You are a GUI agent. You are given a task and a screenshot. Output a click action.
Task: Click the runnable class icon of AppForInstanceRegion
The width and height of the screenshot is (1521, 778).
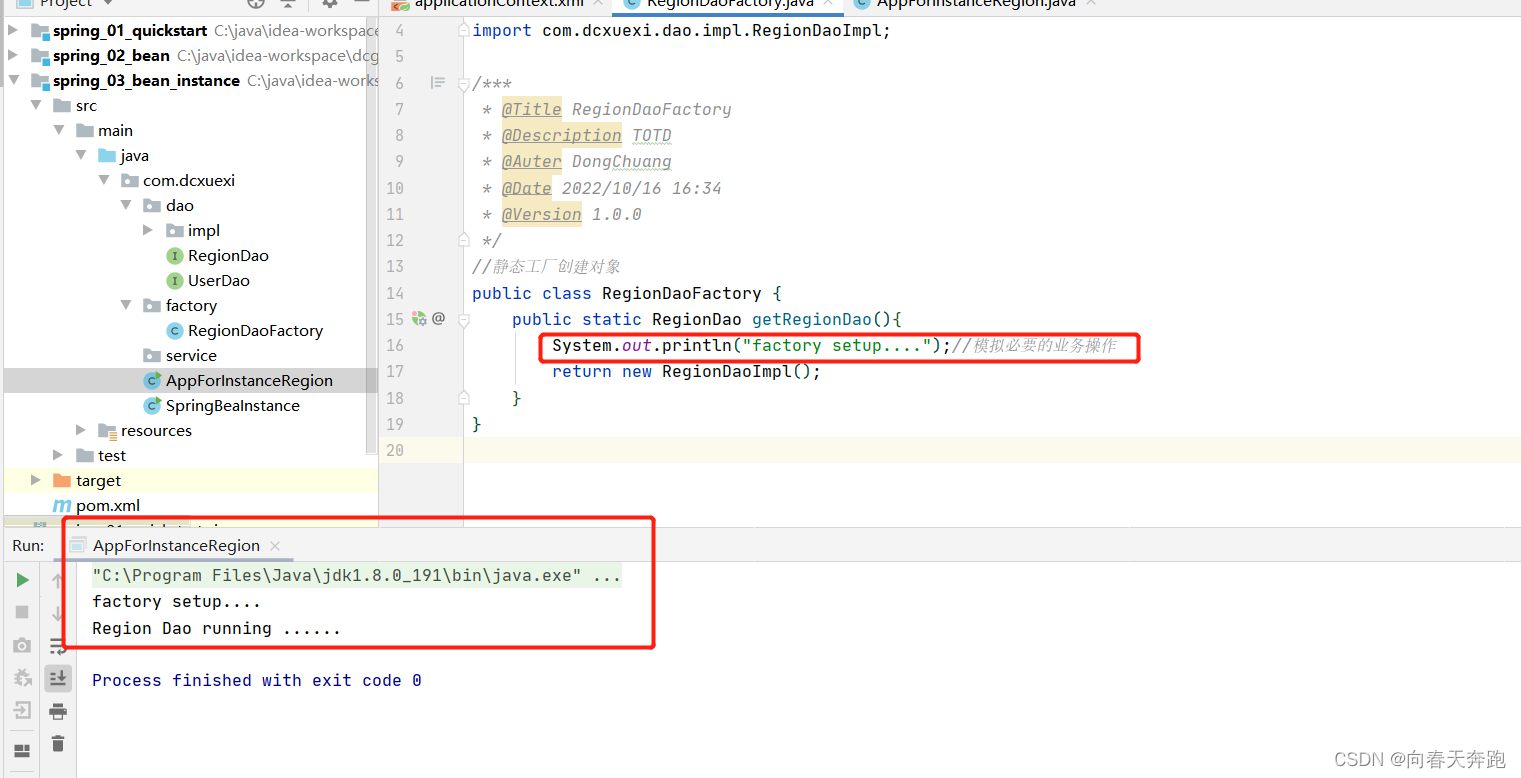(152, 381)
